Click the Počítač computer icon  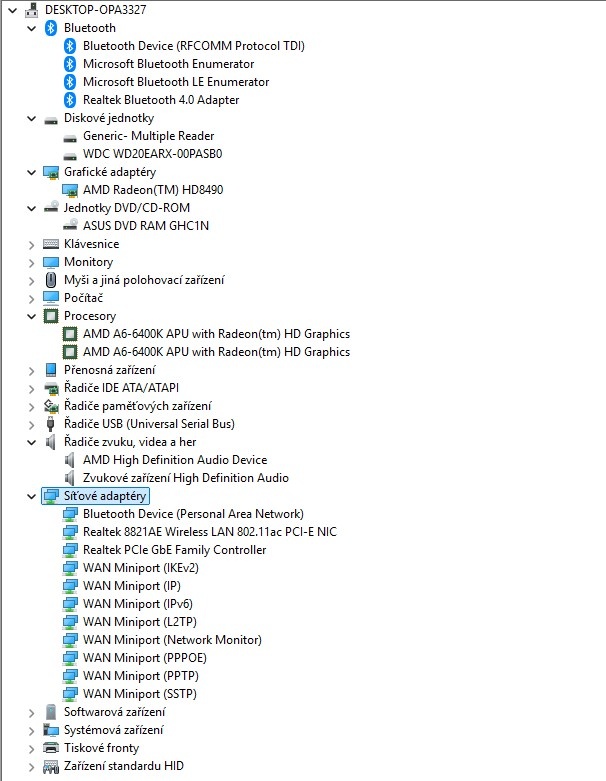tap(51, 298)
